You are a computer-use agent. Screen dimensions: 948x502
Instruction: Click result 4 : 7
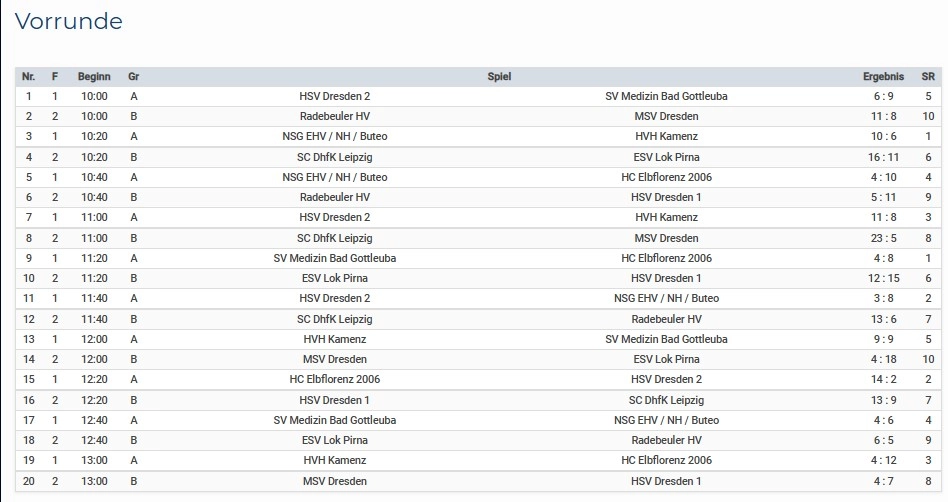[x=883, y=481]
